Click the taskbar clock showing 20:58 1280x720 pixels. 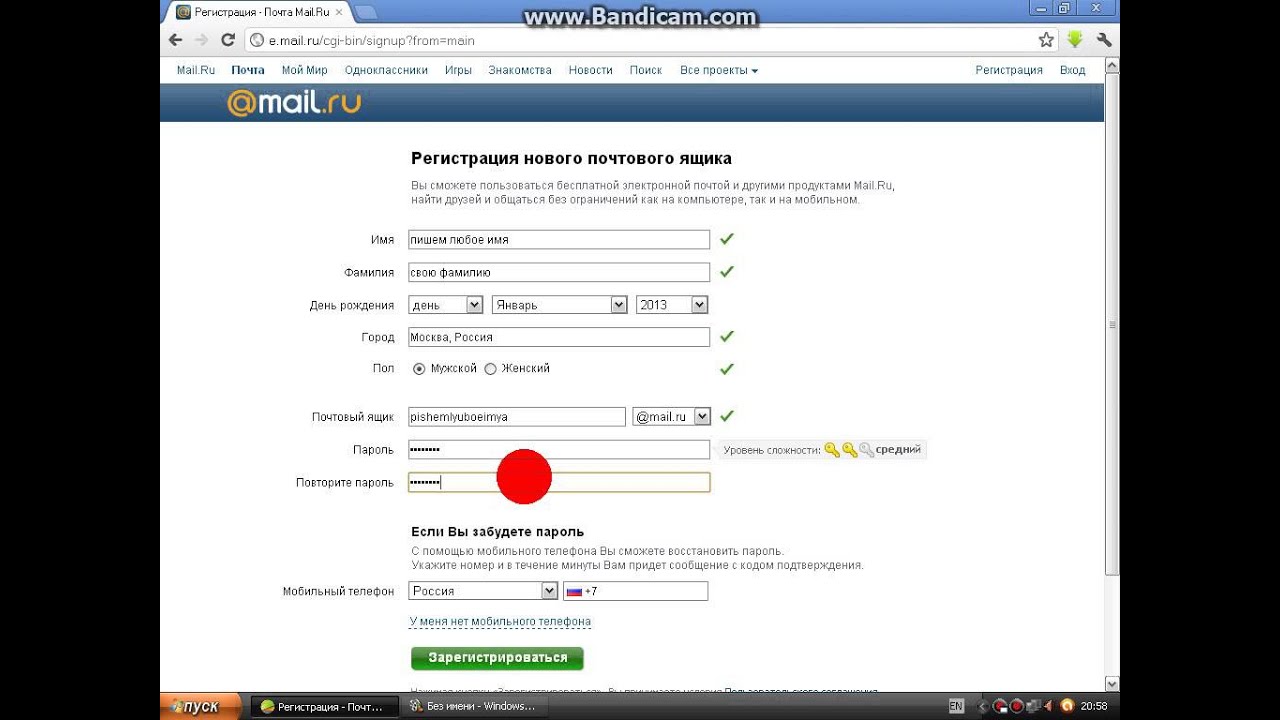tap(1094, 706)
